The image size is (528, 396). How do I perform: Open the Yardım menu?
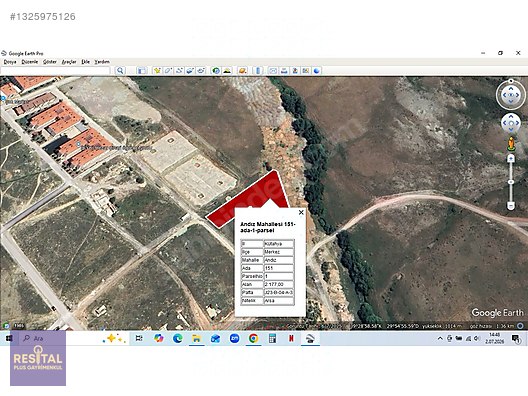click(102, 62)
